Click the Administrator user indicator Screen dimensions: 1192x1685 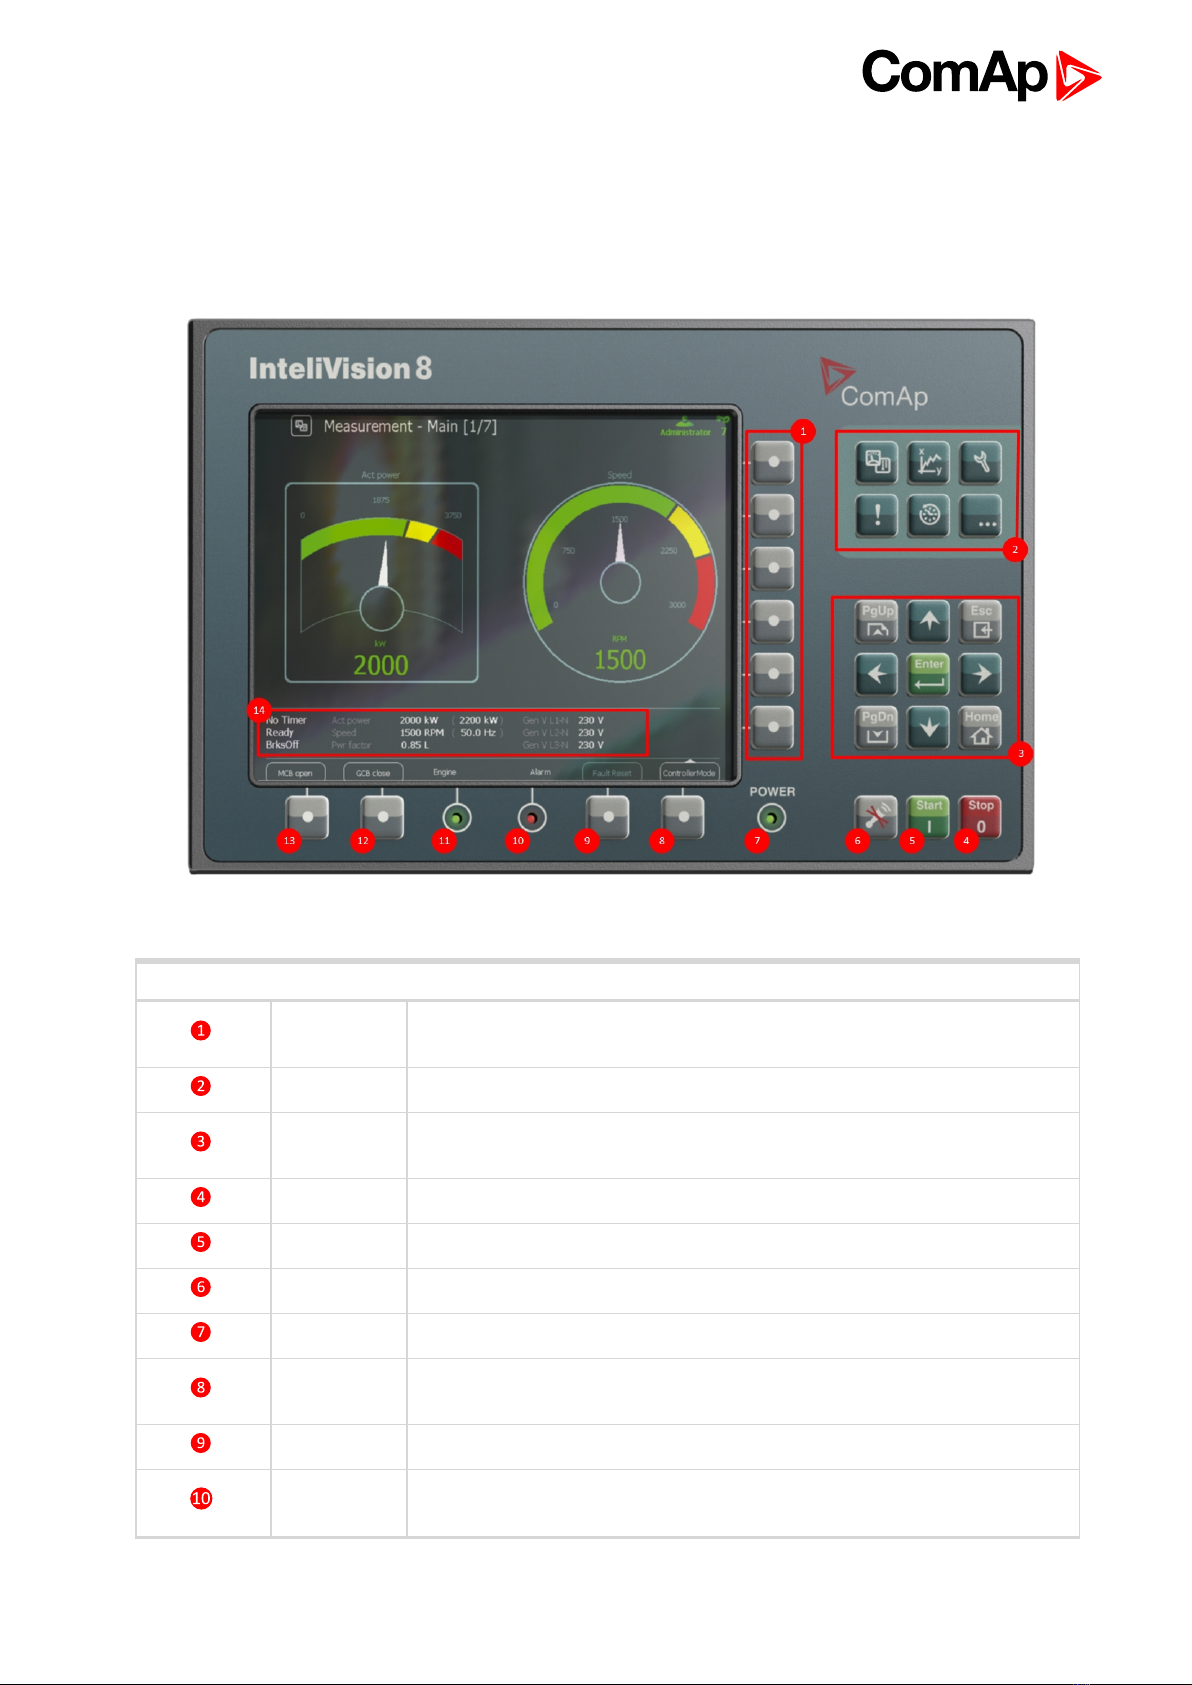coord(686,427)
